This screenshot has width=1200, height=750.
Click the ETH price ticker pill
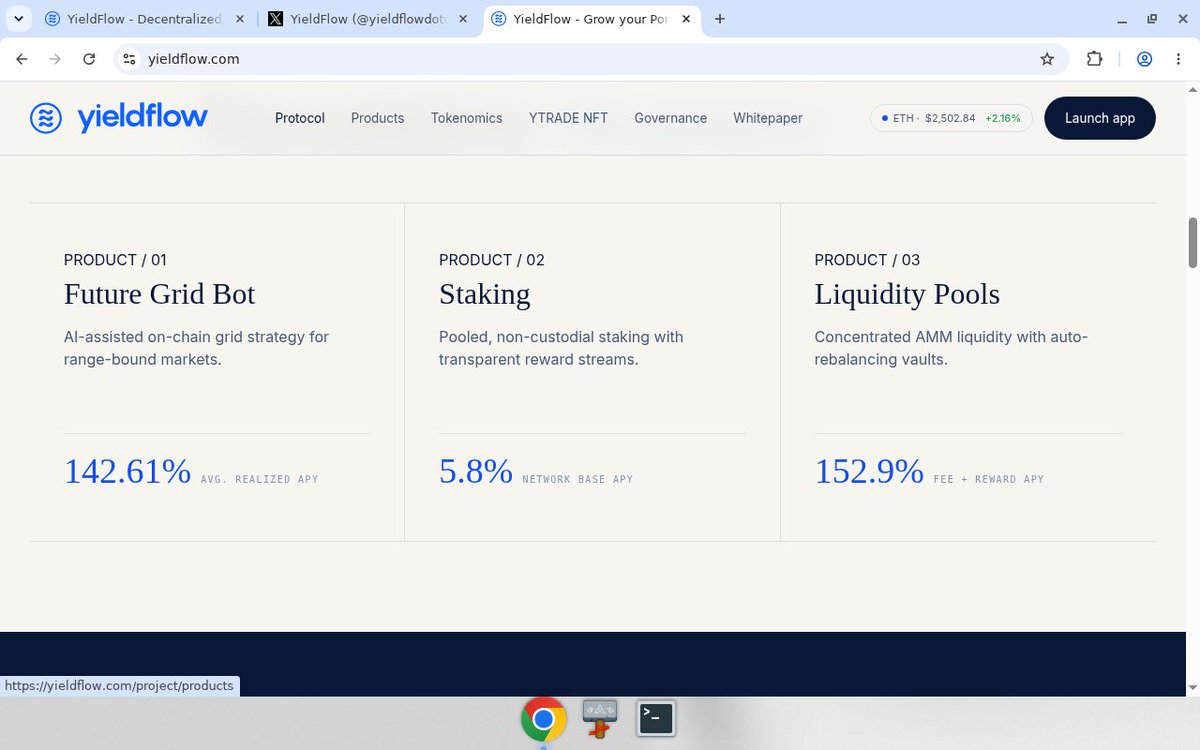[x=951, y=118]
